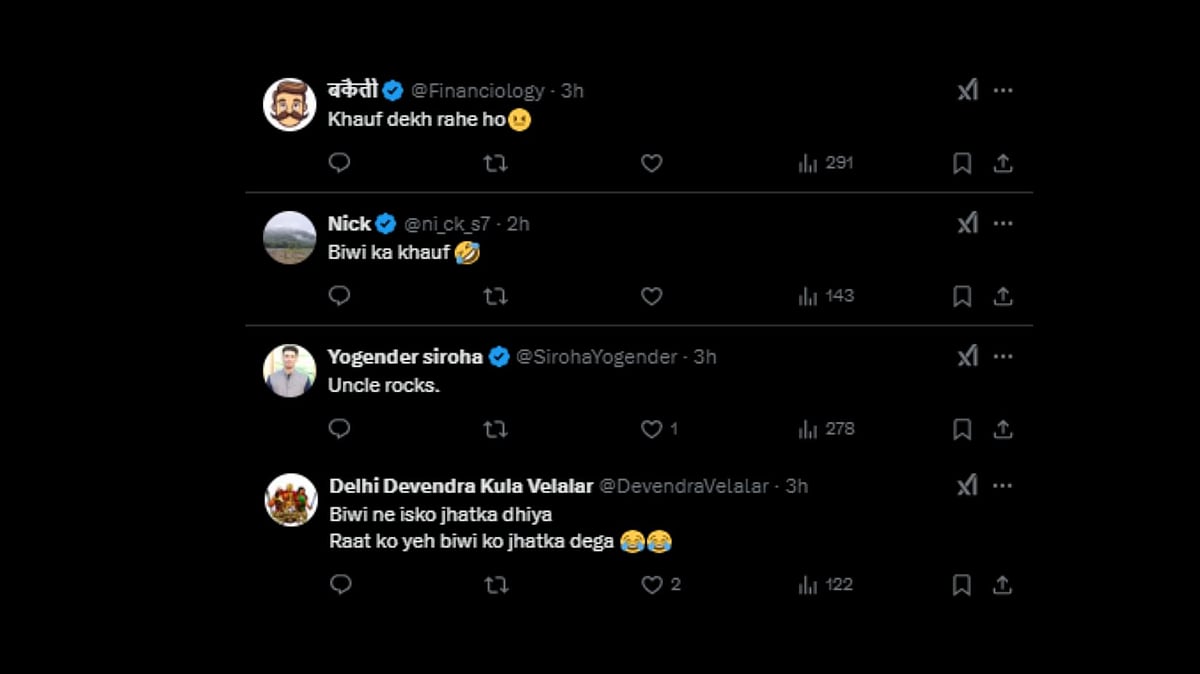Screen dimensions: 1200x674
Task: Open more options menu on Nick's tweet
Action: pos(1003,223)
